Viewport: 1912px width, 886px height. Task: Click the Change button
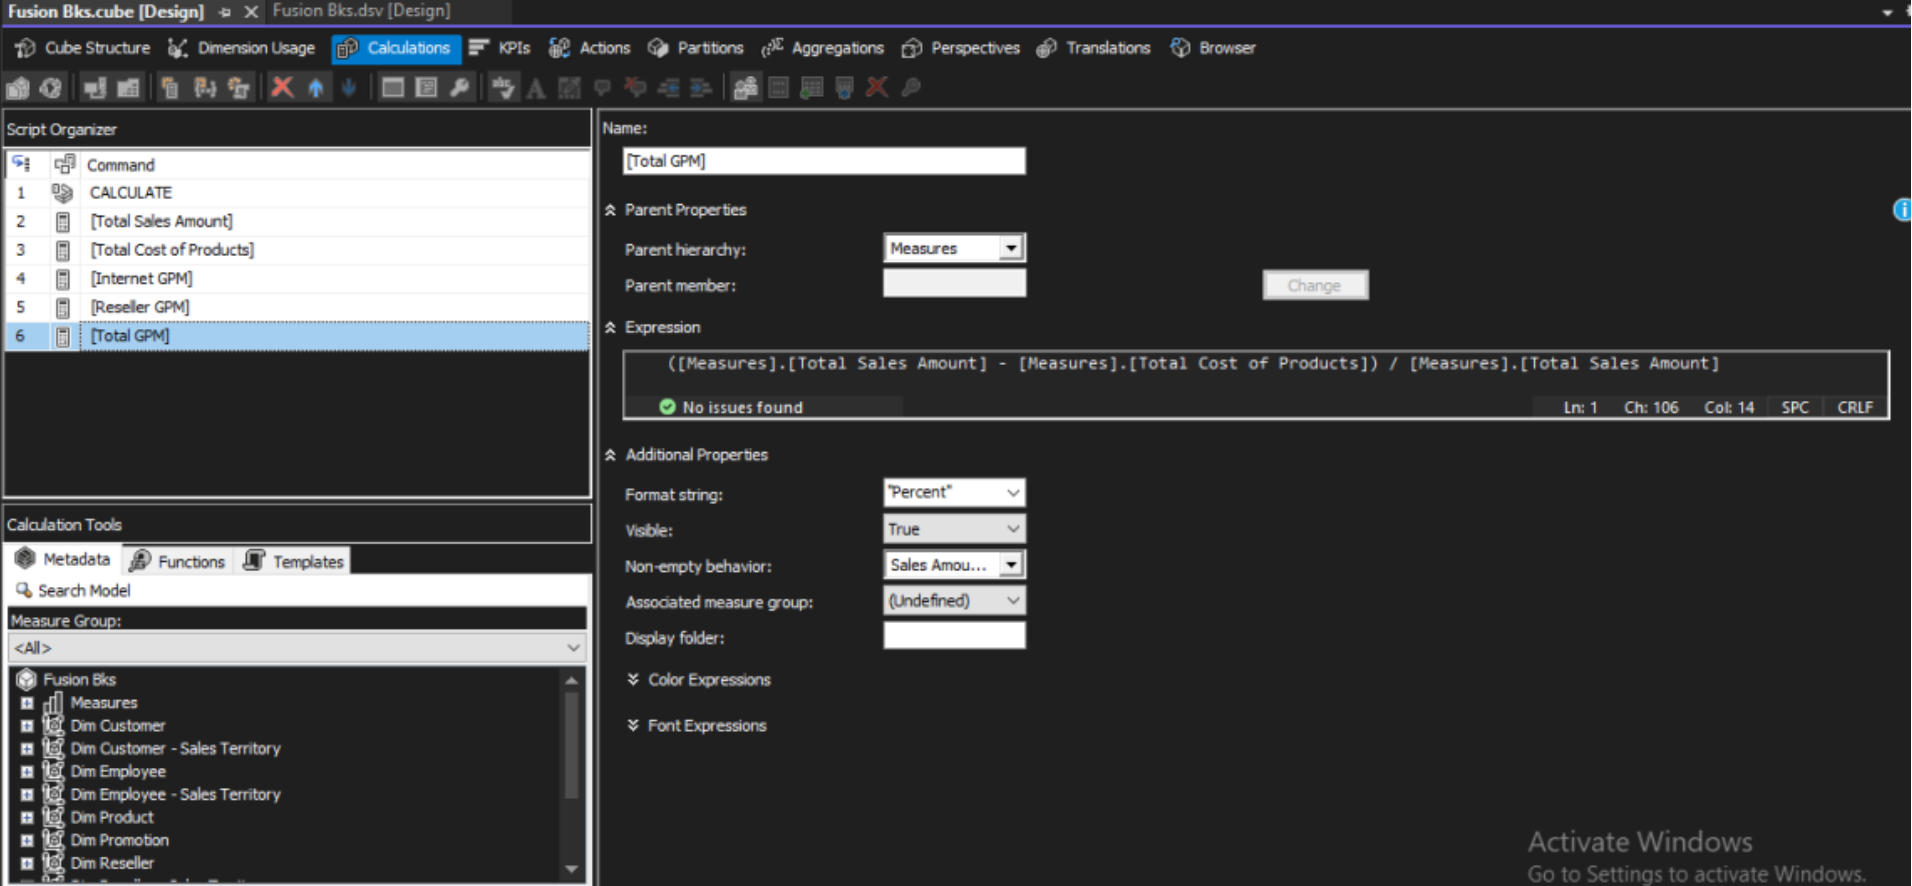click(x=1315, y=286)
